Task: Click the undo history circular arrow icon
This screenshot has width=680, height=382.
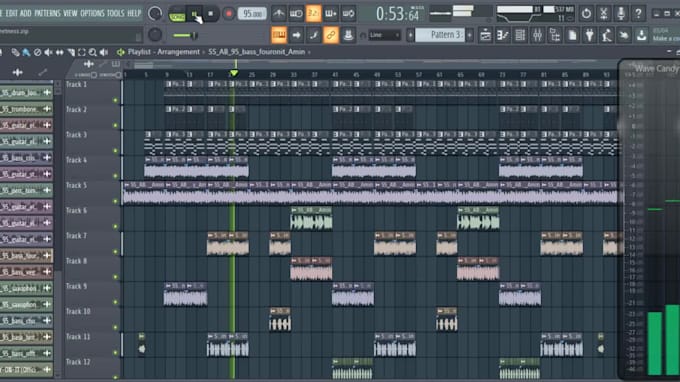Action: click(x=586, y=13)
